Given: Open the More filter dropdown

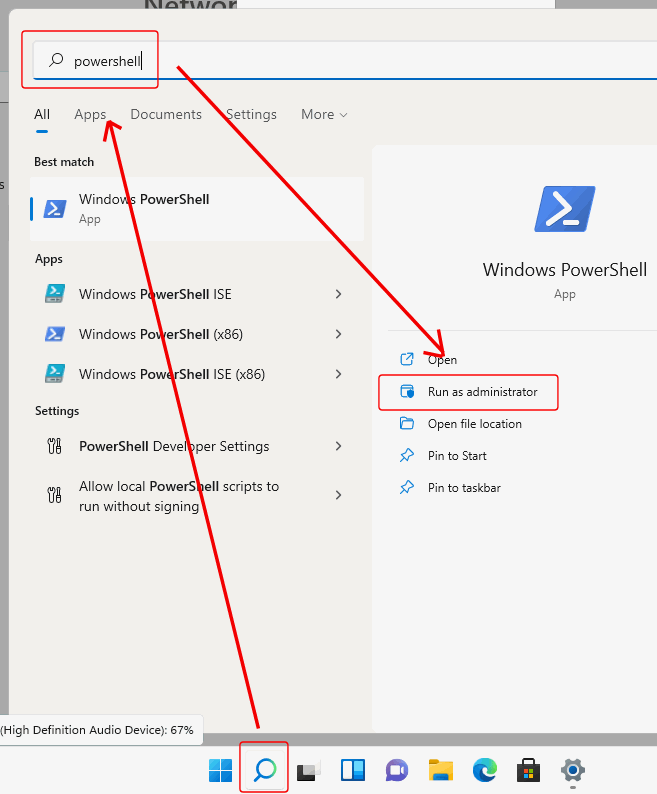Looking at the screenshot, I should (324, 114).
